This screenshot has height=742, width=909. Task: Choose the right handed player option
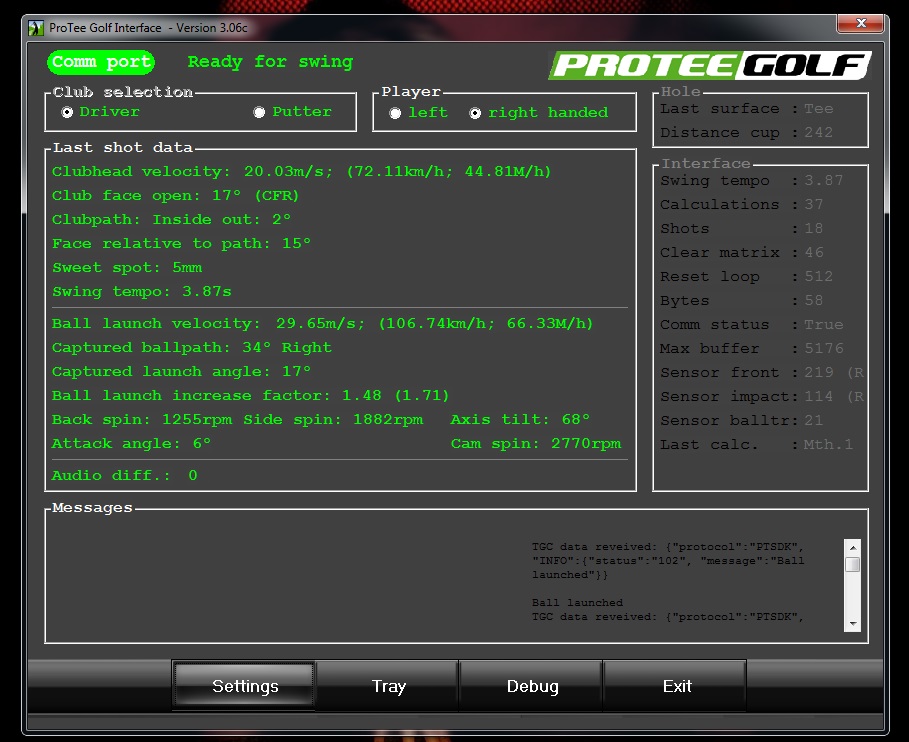(475, 113)
